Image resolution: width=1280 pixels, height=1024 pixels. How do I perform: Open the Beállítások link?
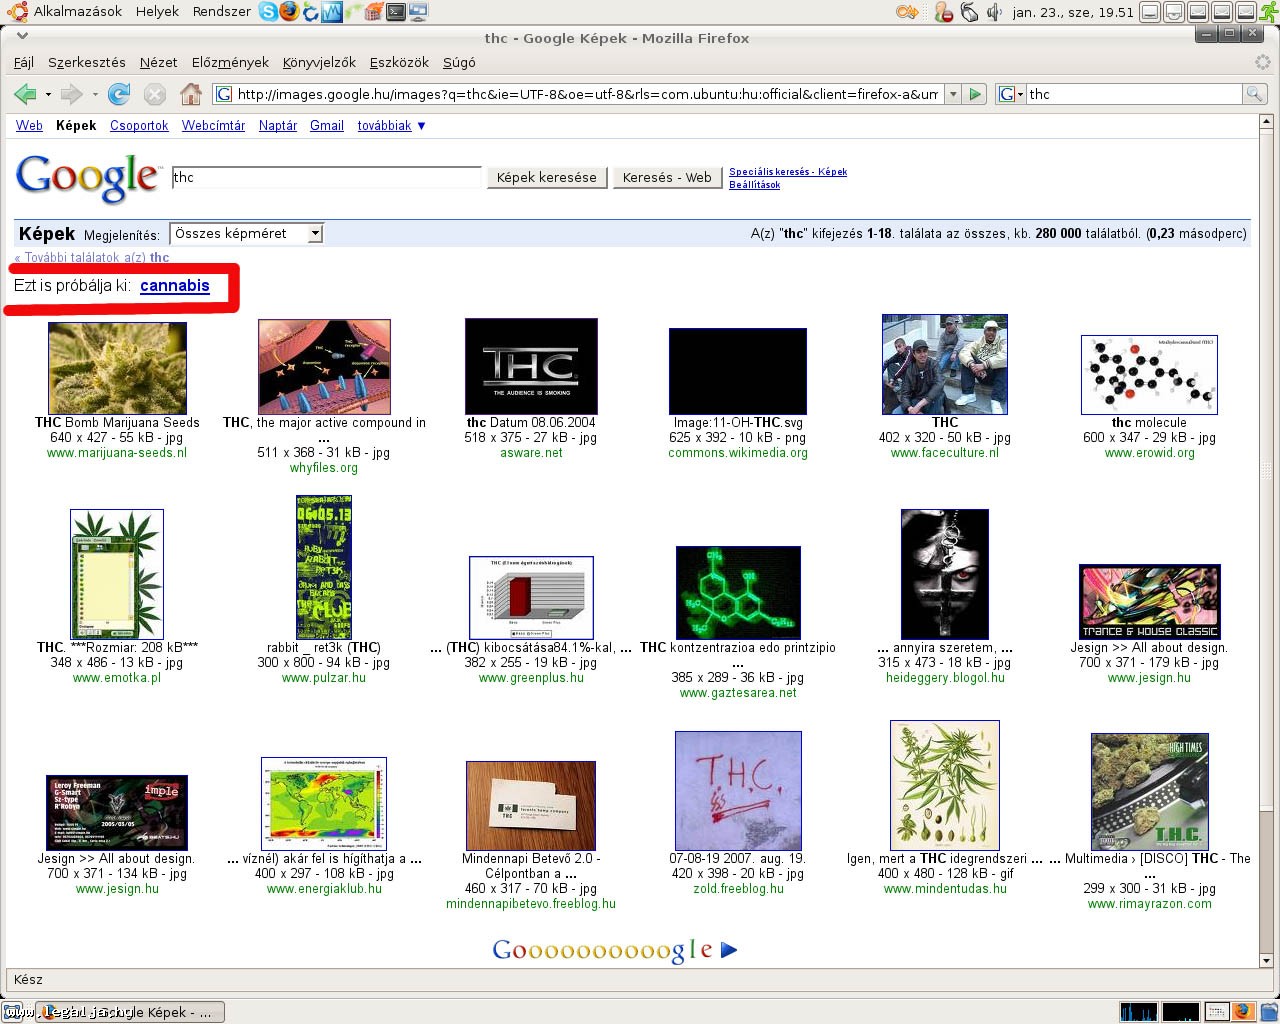(x=754, y=185)
